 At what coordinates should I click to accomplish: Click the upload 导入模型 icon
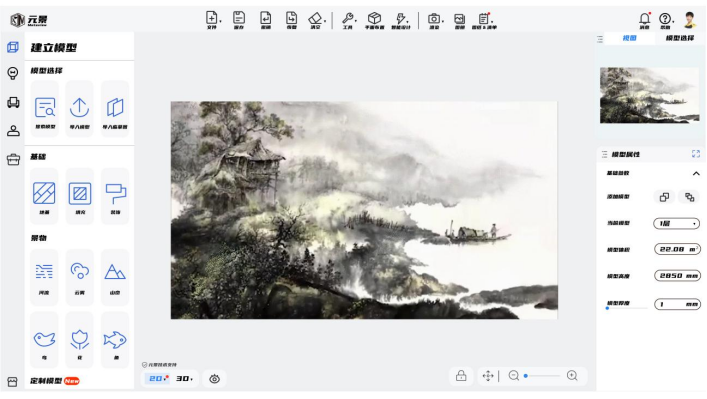pos(79,108)
